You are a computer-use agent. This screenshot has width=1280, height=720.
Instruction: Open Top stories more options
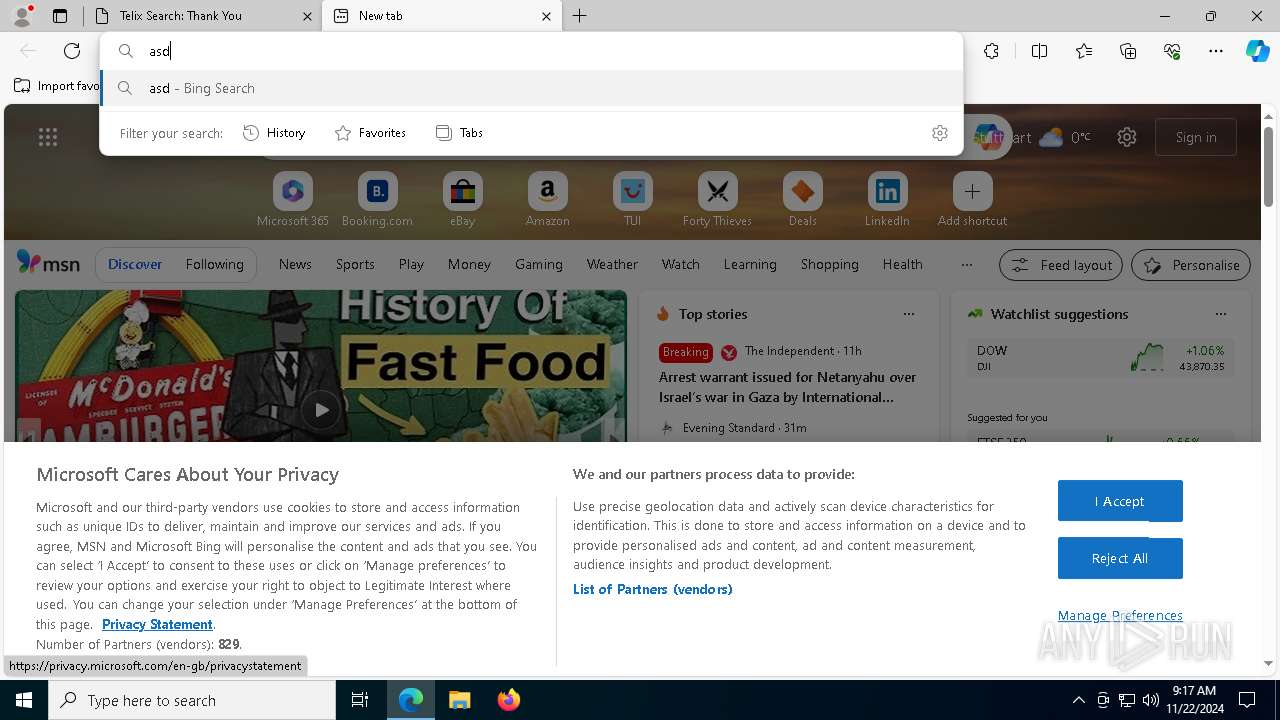(909, 314)
